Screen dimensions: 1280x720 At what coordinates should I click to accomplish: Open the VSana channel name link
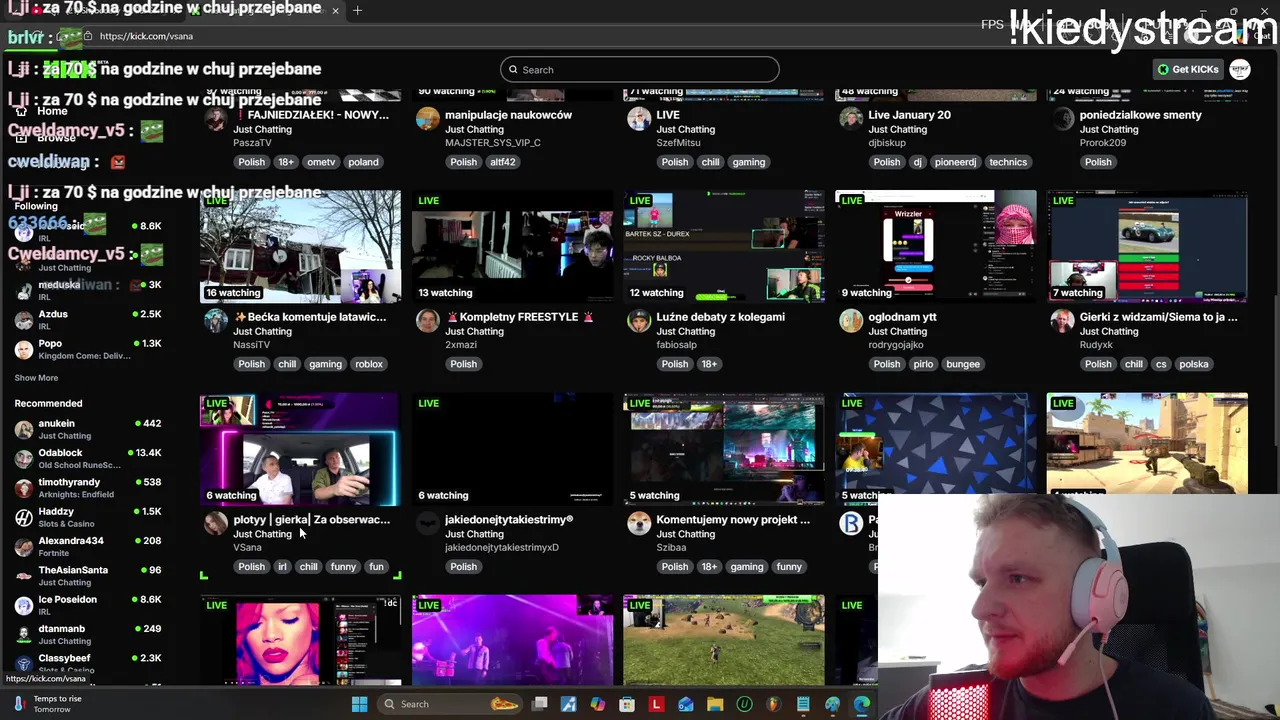pos(247,547)
